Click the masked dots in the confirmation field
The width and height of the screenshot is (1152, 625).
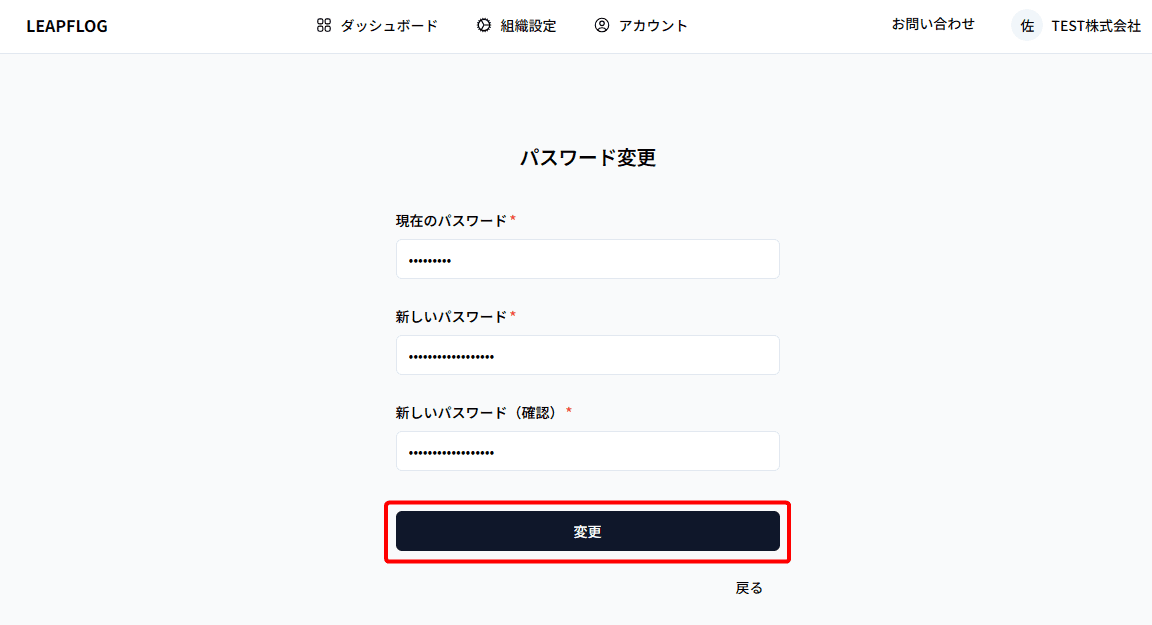[451, 451]
